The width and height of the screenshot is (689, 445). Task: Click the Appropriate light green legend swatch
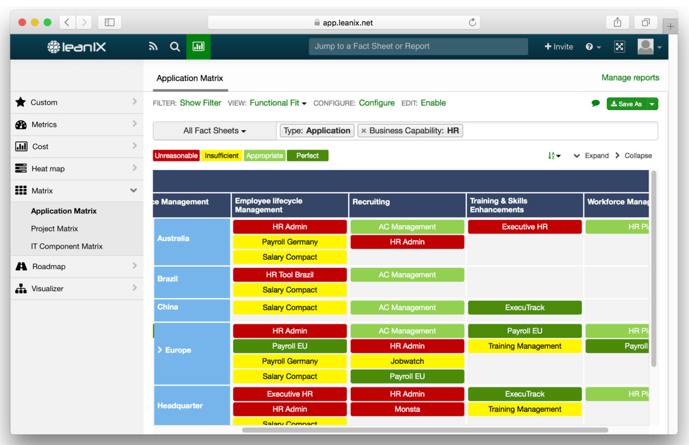[x=265, y=156]
